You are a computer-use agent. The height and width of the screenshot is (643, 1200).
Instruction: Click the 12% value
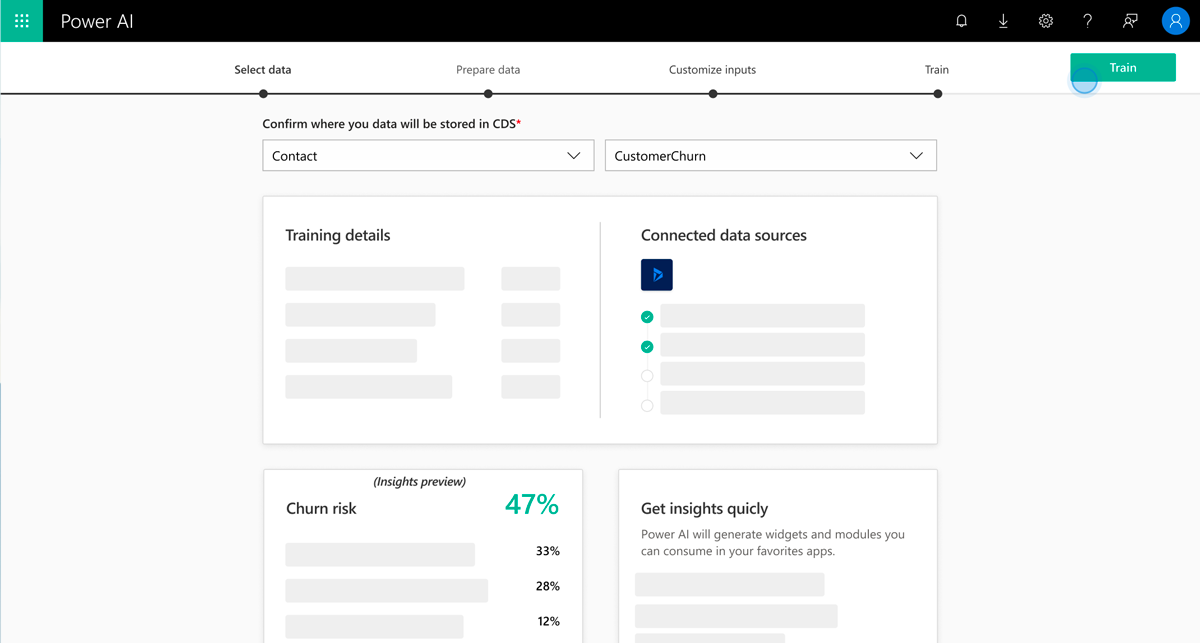pos(548,621)
